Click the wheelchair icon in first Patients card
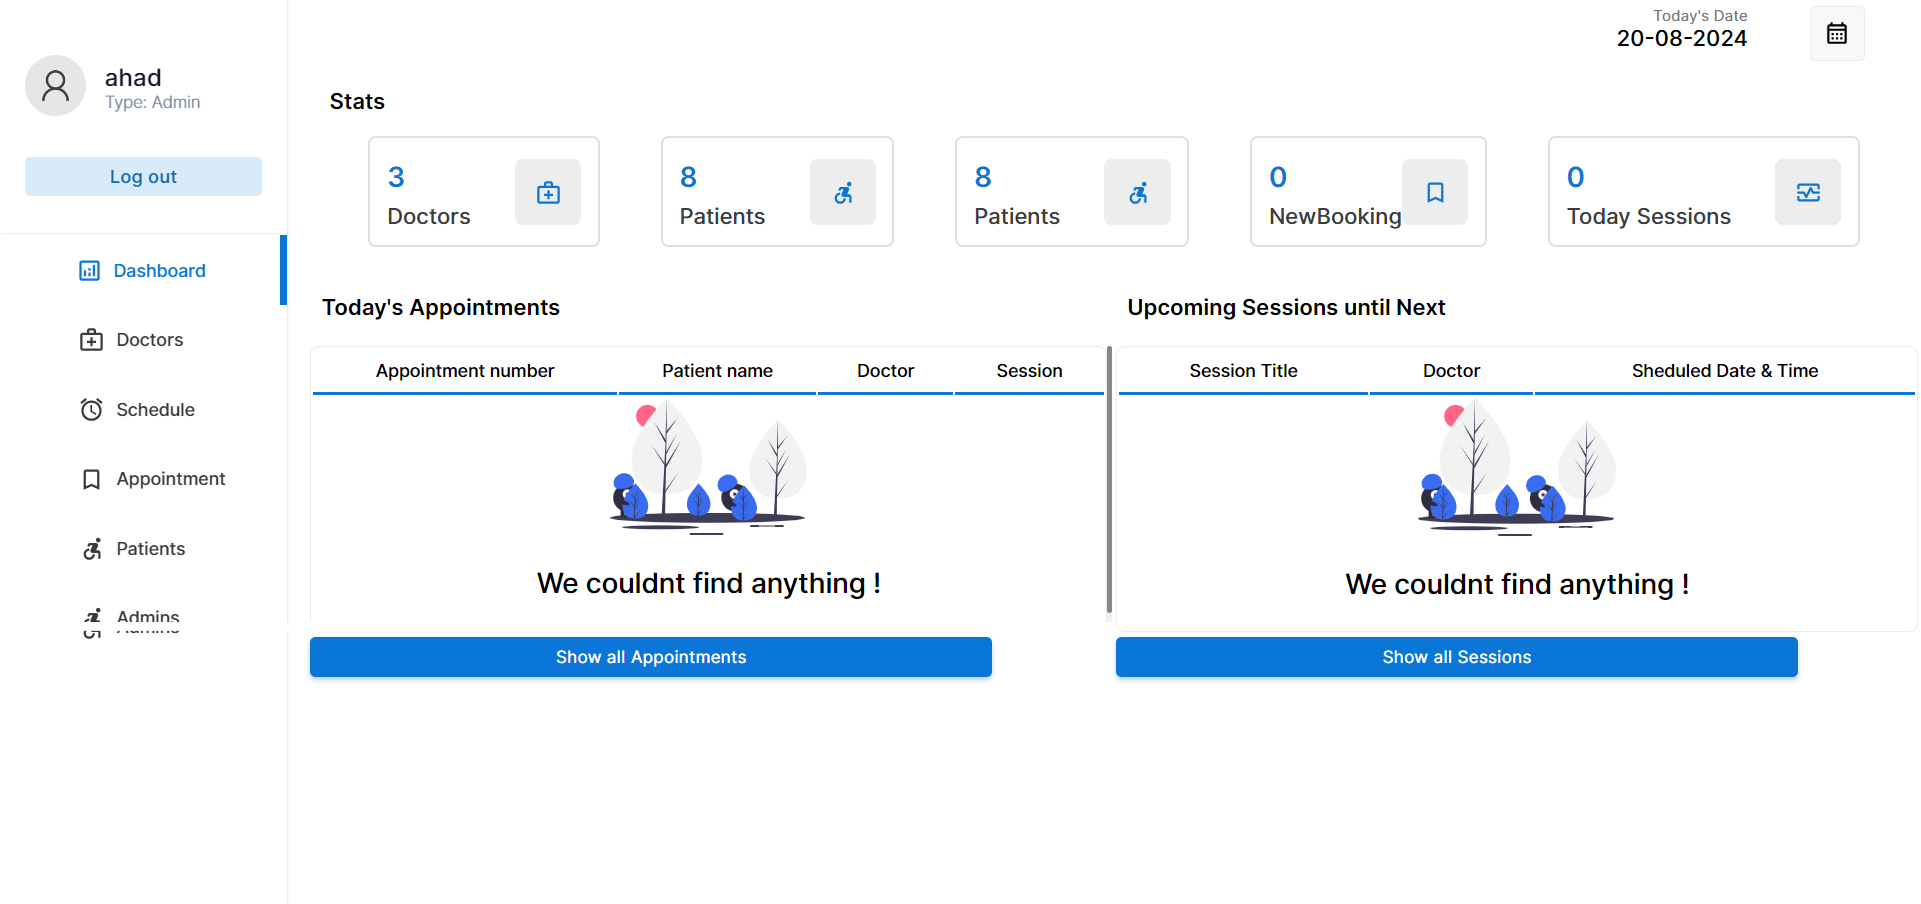The image size is (1921, 904). 843,192
